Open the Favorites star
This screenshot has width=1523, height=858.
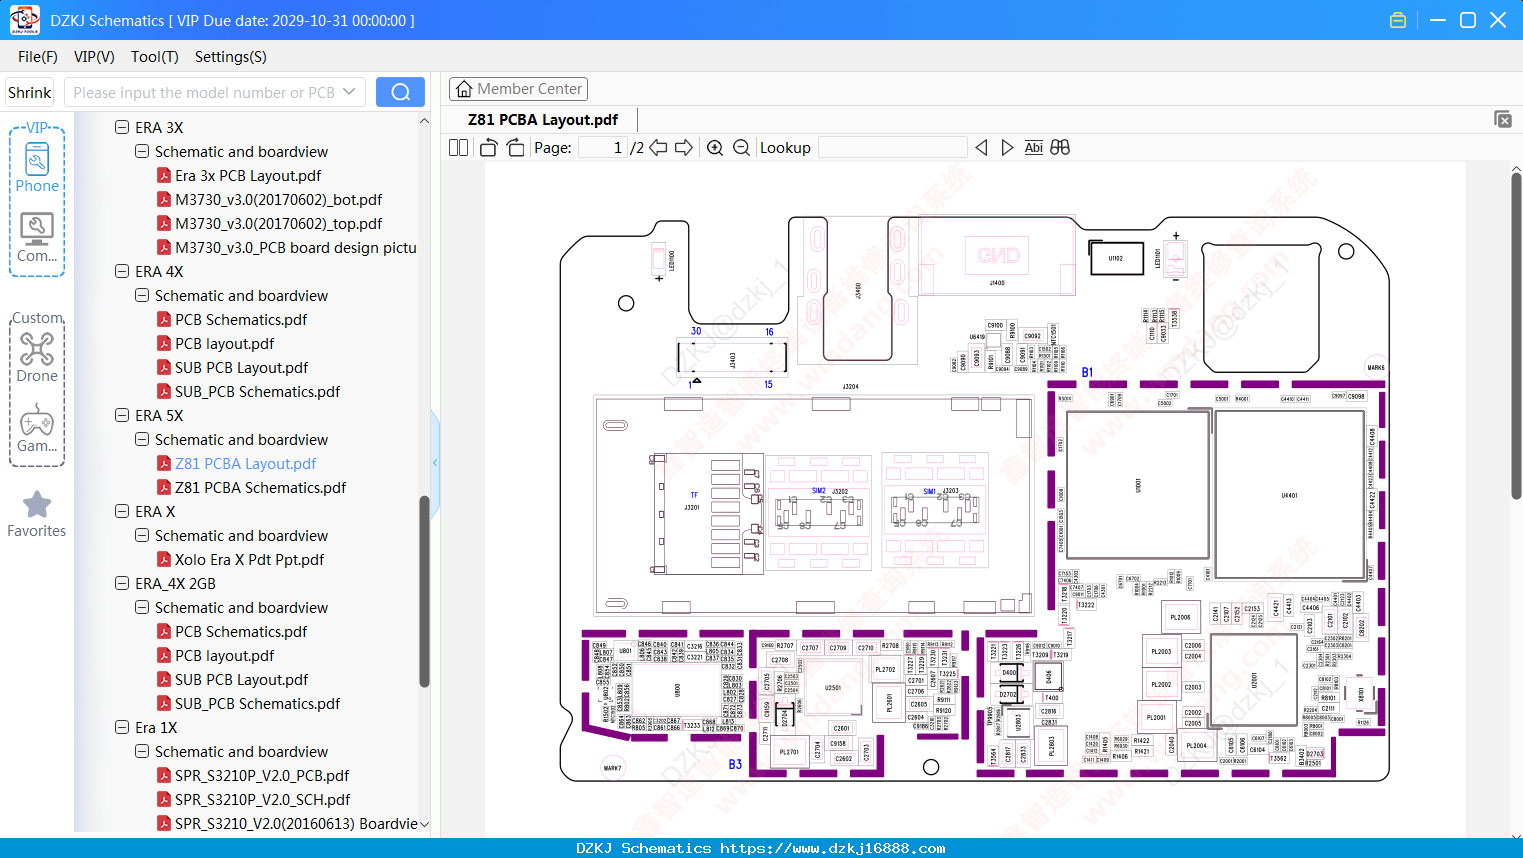pos(37,514)
